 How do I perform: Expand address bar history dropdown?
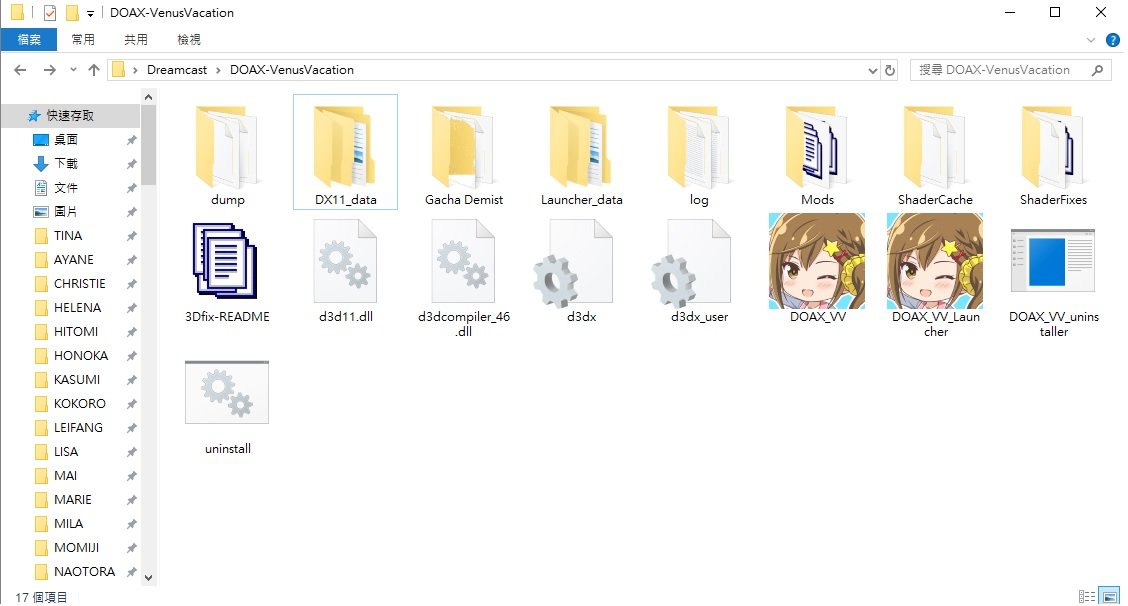(873, 70)
